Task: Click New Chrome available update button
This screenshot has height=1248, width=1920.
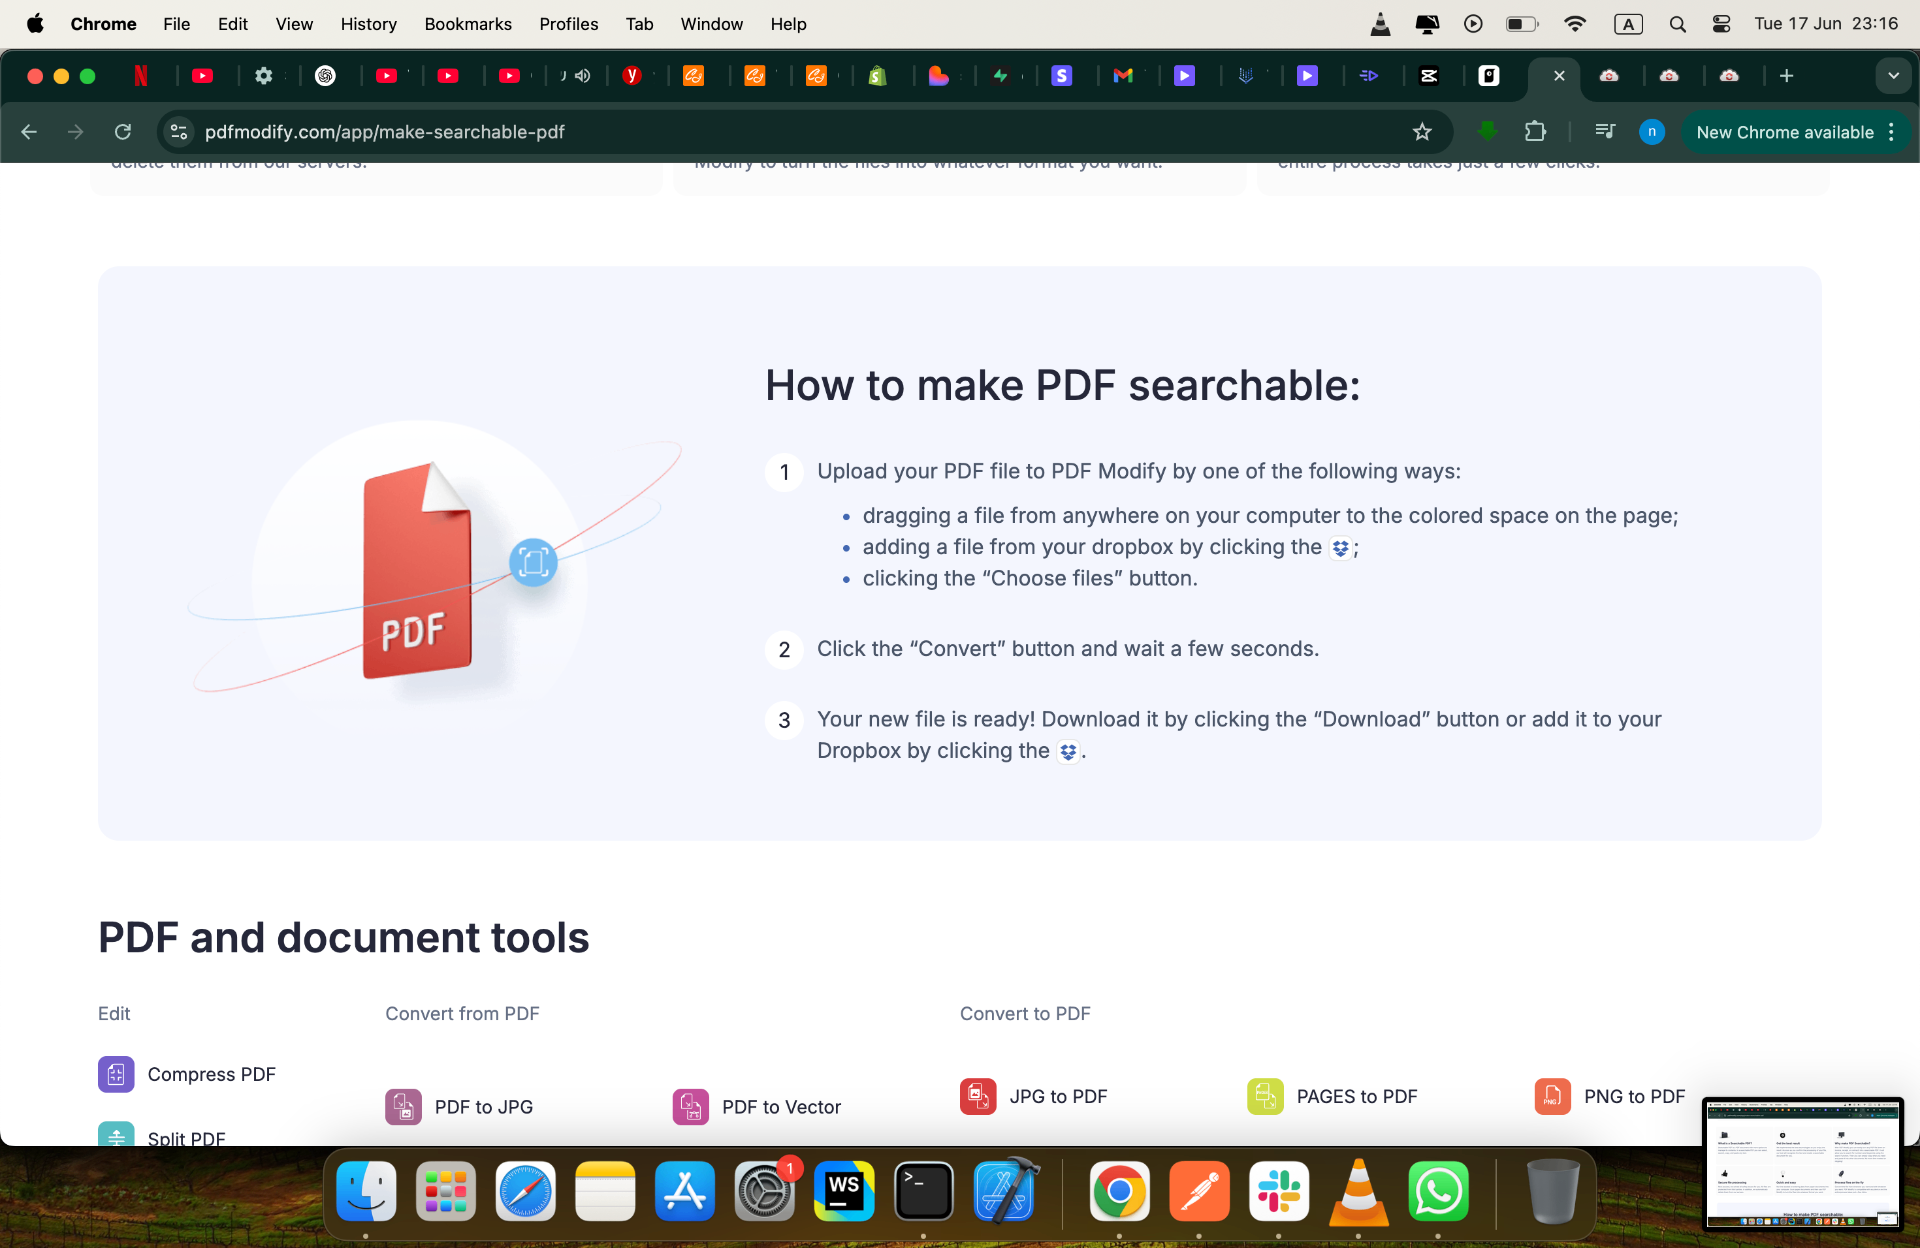Action: click(x=1785, y=132)
